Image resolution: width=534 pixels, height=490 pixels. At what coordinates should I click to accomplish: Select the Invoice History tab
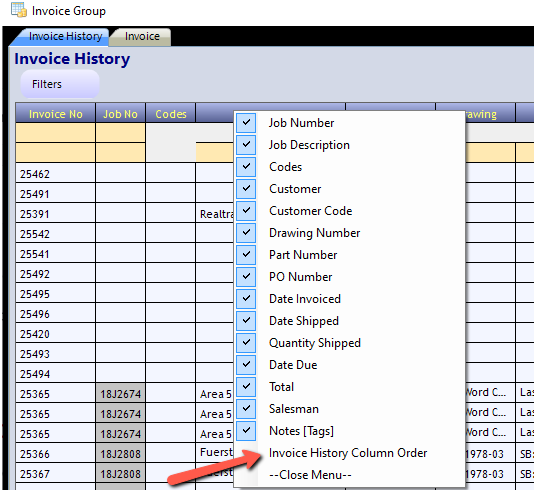[65, 36]
